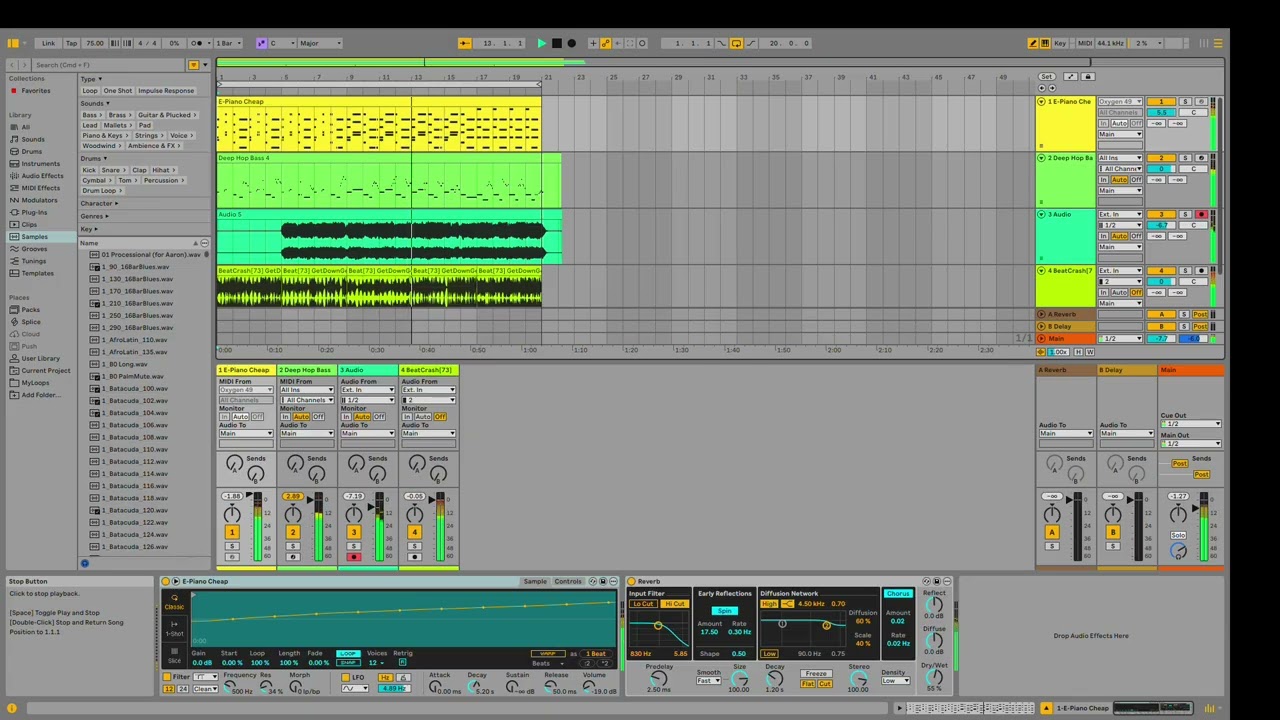Enable the LFO toggle in the sampler

(x=345, y=677)
